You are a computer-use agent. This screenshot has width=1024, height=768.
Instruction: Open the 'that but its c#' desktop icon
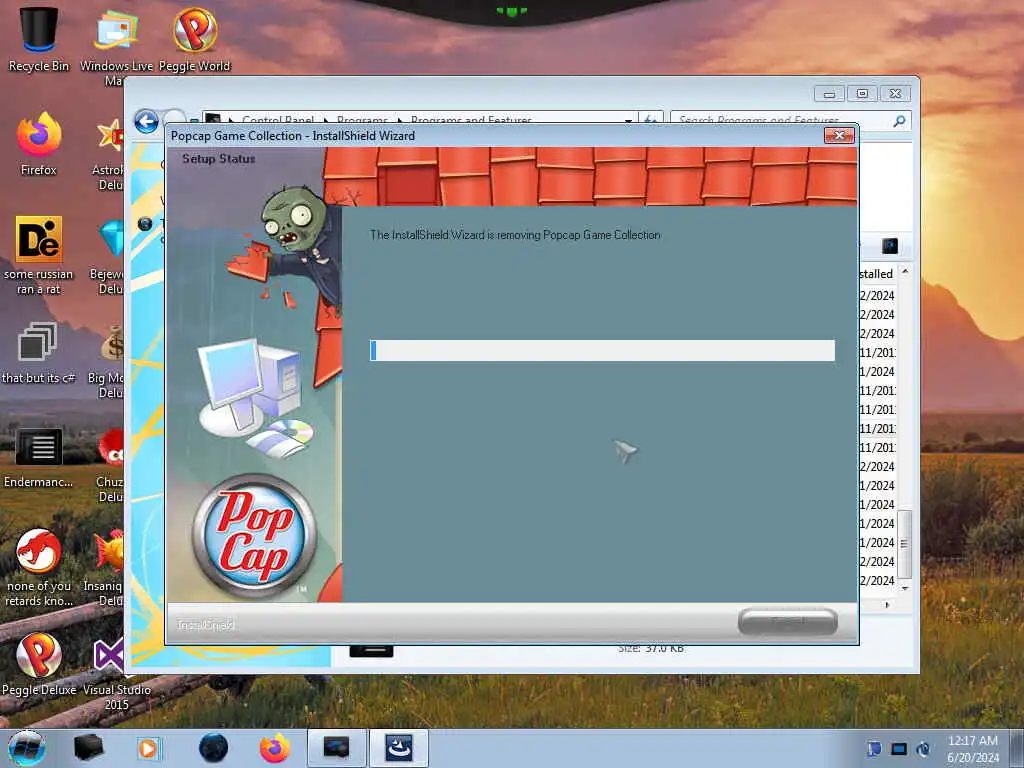pyautogui.click(x=39, y=353)
